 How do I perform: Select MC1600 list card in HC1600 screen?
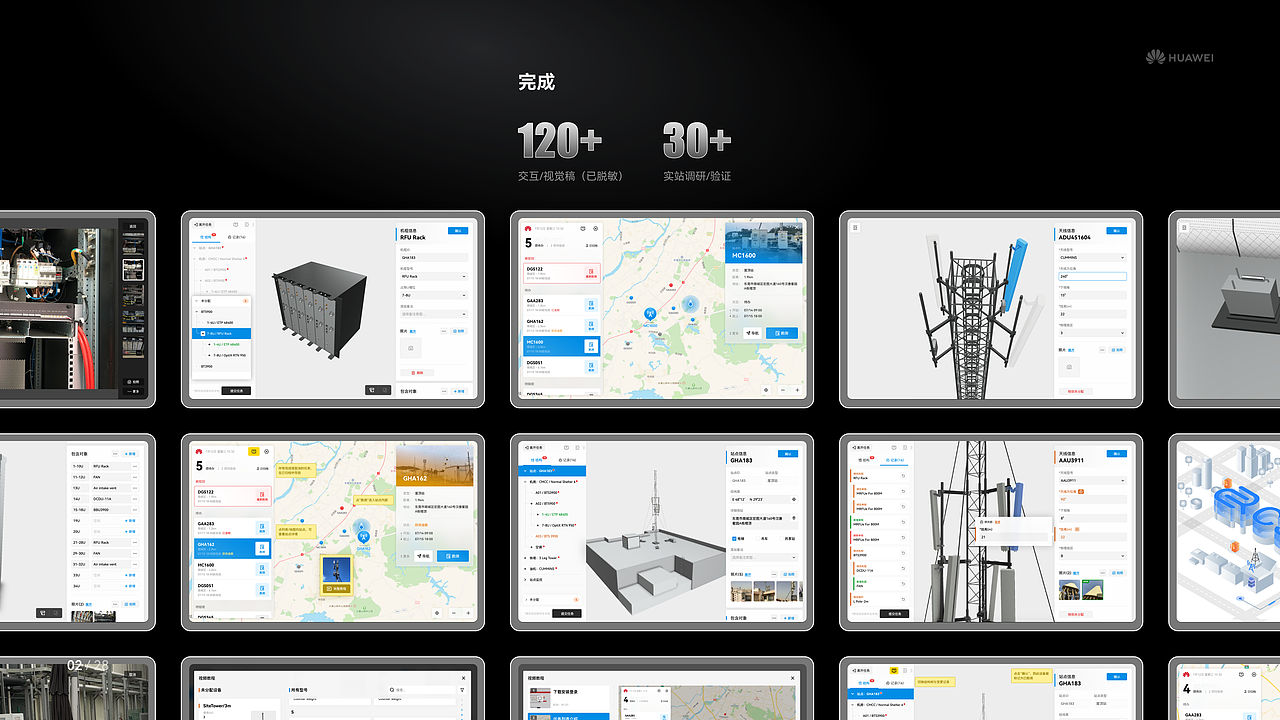click(562, 346)
